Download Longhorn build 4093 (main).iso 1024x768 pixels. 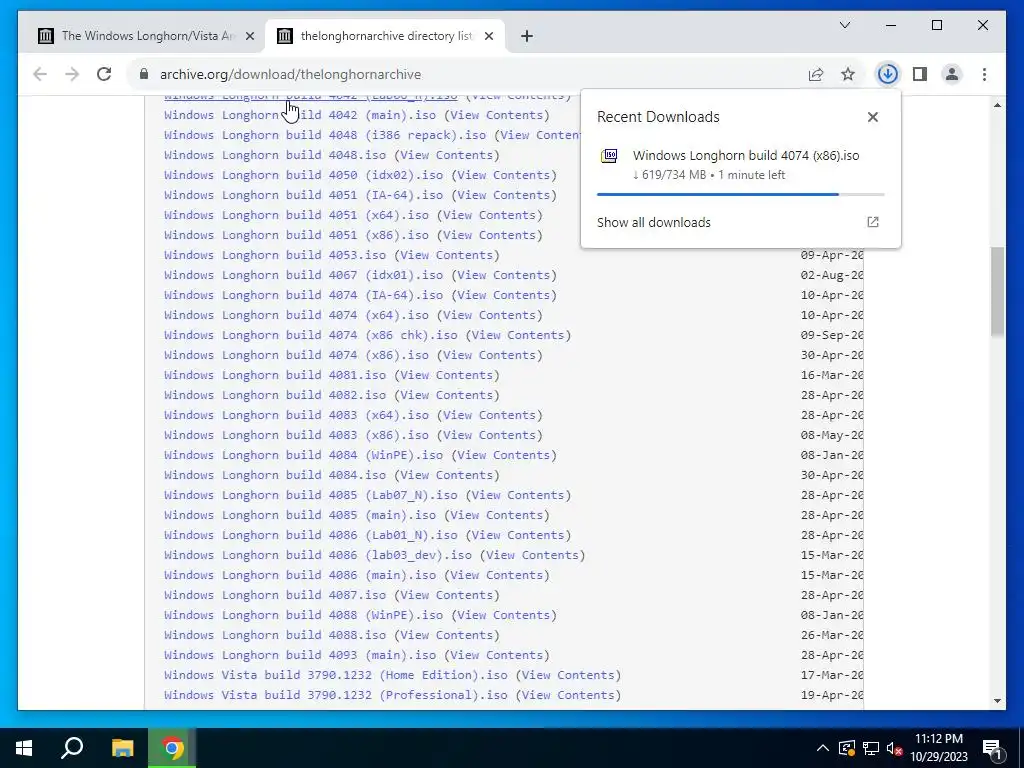[300, 655]
